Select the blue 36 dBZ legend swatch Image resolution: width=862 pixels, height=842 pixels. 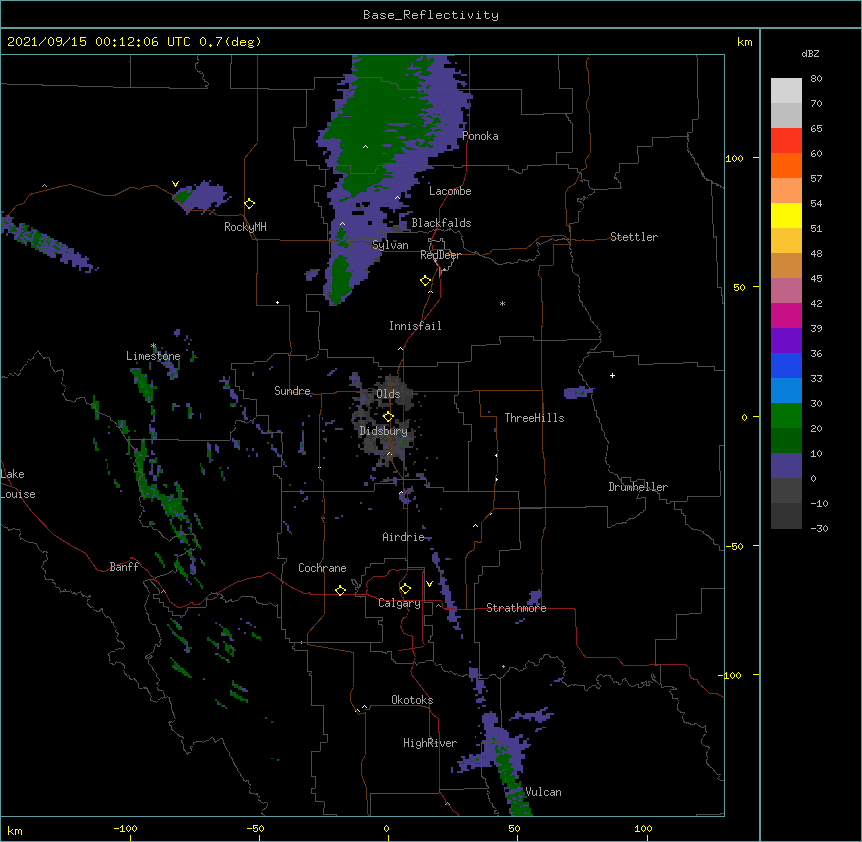coord(786,365)
